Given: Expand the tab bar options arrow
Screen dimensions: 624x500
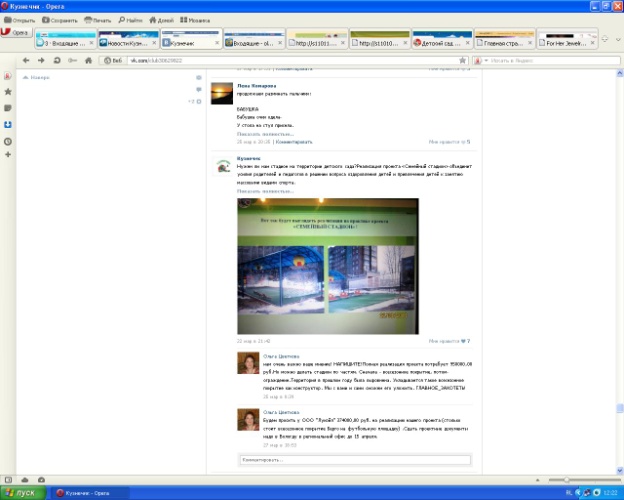Looking at the screenshot, I should [618, 39].
